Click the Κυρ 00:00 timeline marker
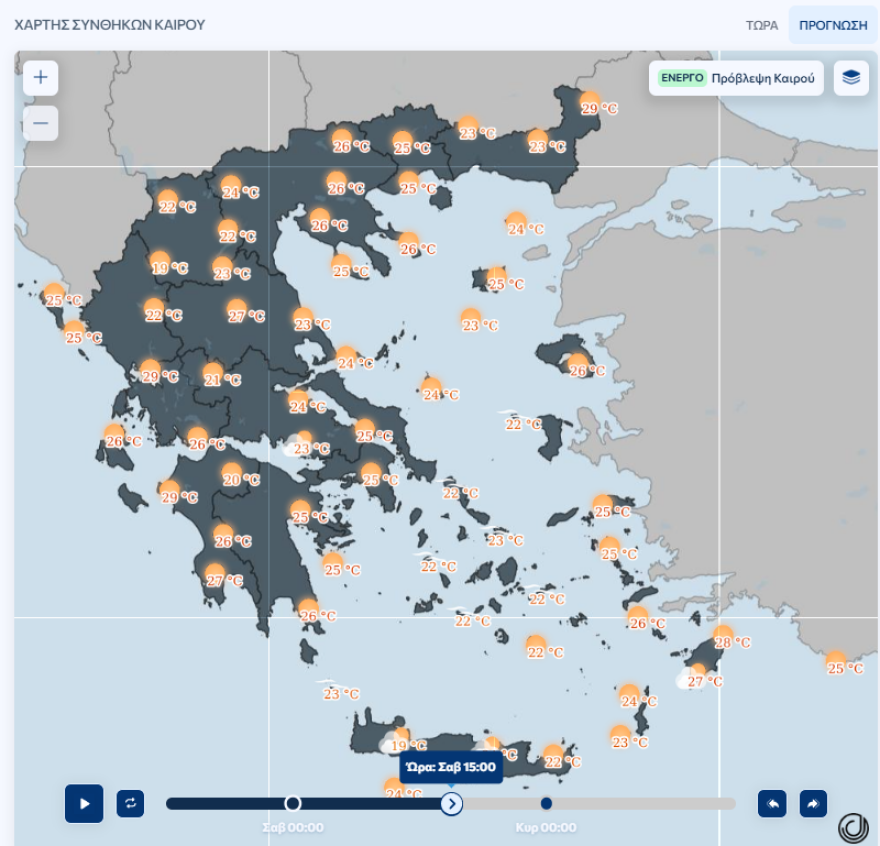The image size is (880, 846). pyautogui.click(x=546, y=828)
